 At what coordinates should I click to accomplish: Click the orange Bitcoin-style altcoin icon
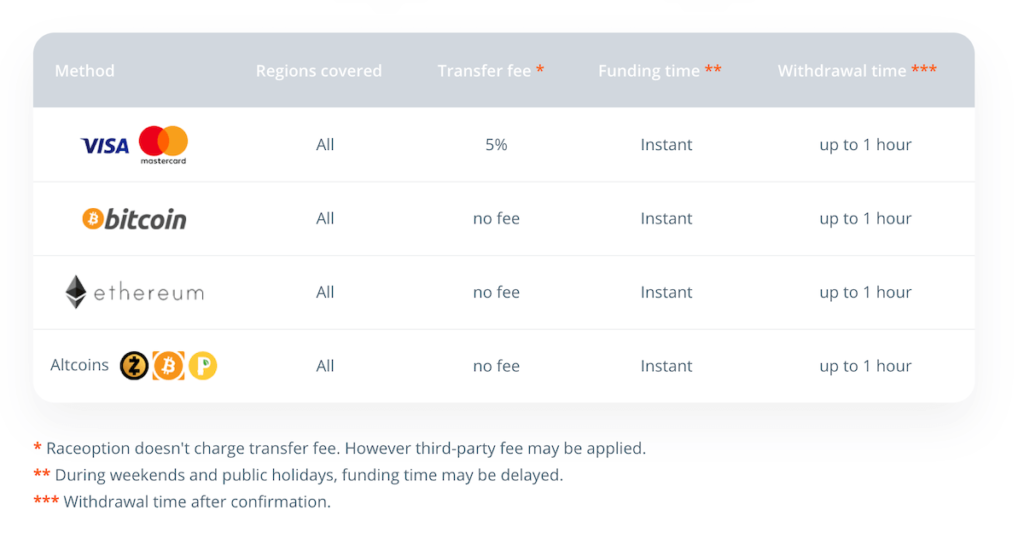168,365
